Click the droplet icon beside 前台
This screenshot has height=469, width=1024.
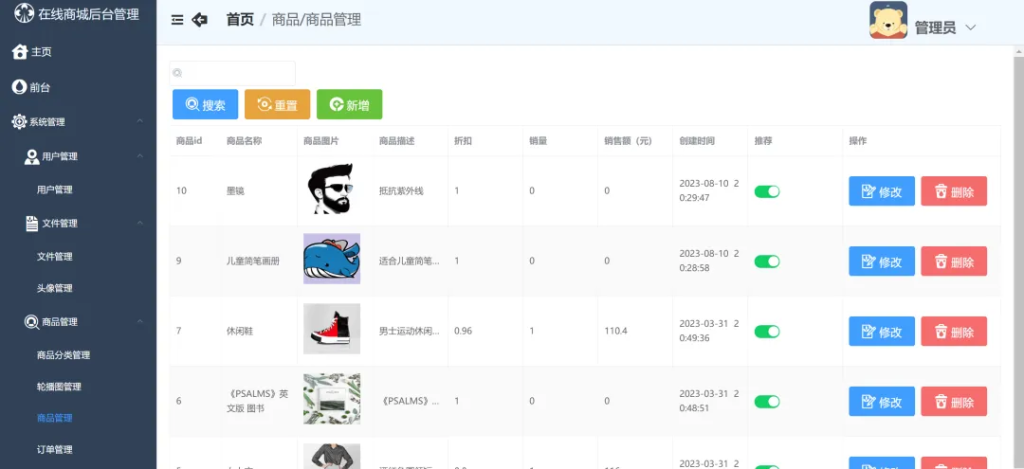point(20,87)
